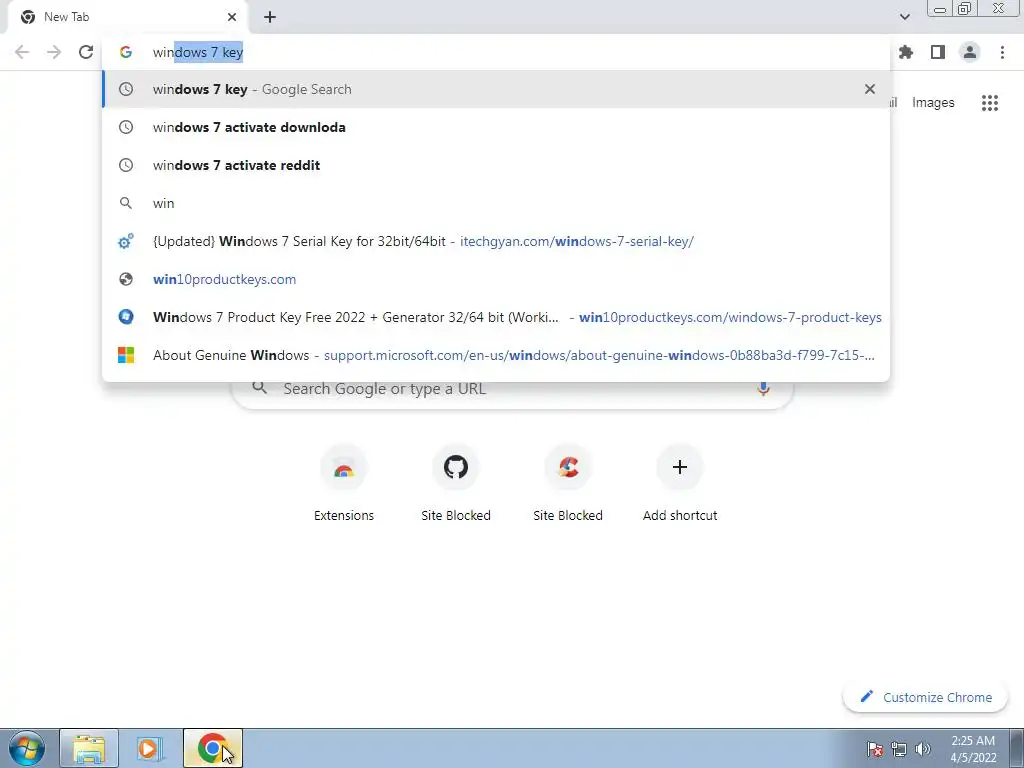
Task: Select 'windows 7 activate reddit' suggestion
Action: point(496,165)
